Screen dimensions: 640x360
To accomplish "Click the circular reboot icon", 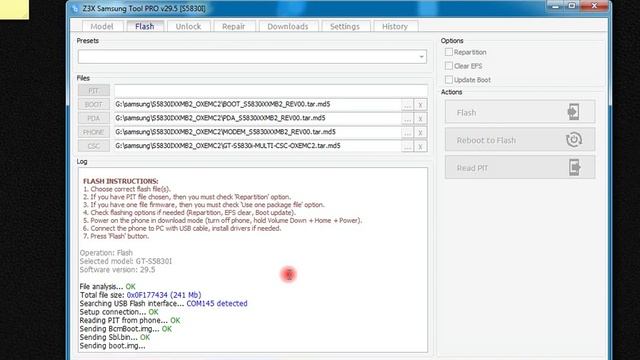I will tap(574, 140).
